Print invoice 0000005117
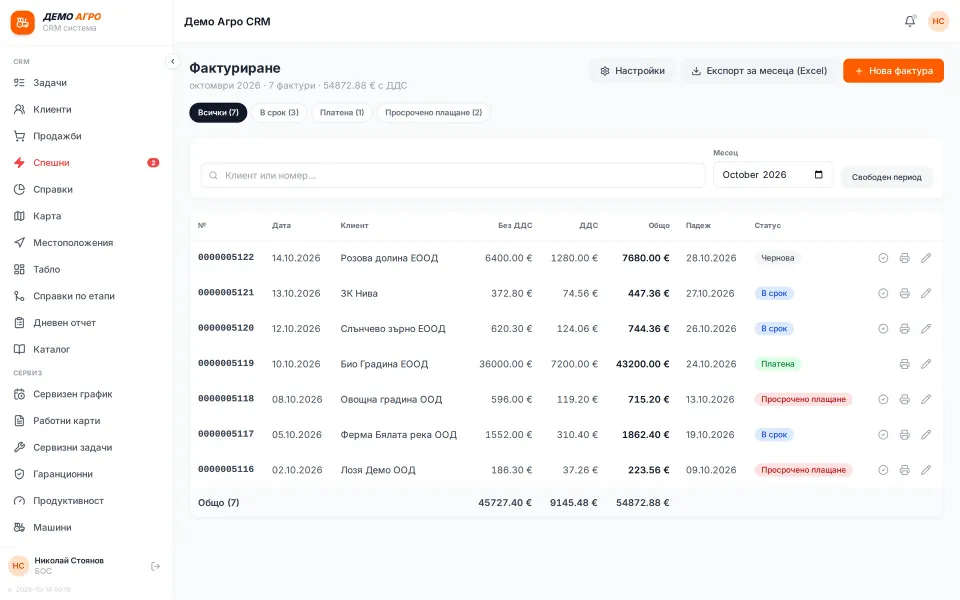960x600 pixels. tap(904, 435)
